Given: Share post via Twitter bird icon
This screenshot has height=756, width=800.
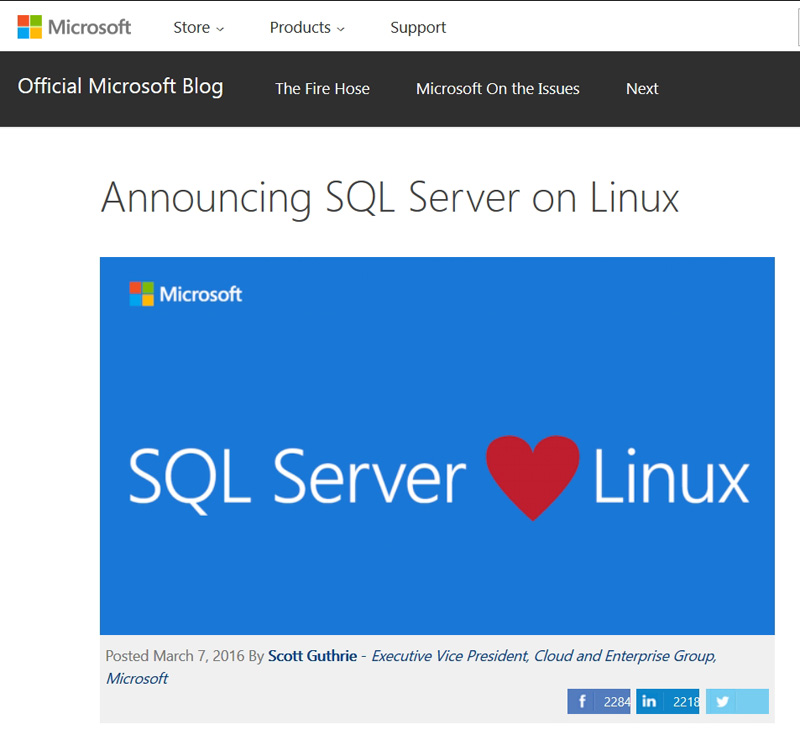Looking at the screenshot, I should click(722, 701).
